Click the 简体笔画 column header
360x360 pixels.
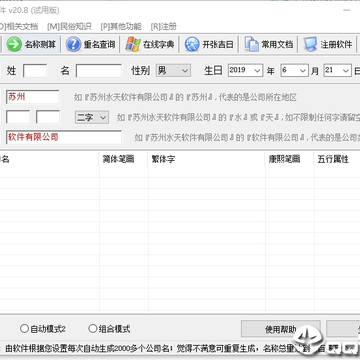point(124,159)
